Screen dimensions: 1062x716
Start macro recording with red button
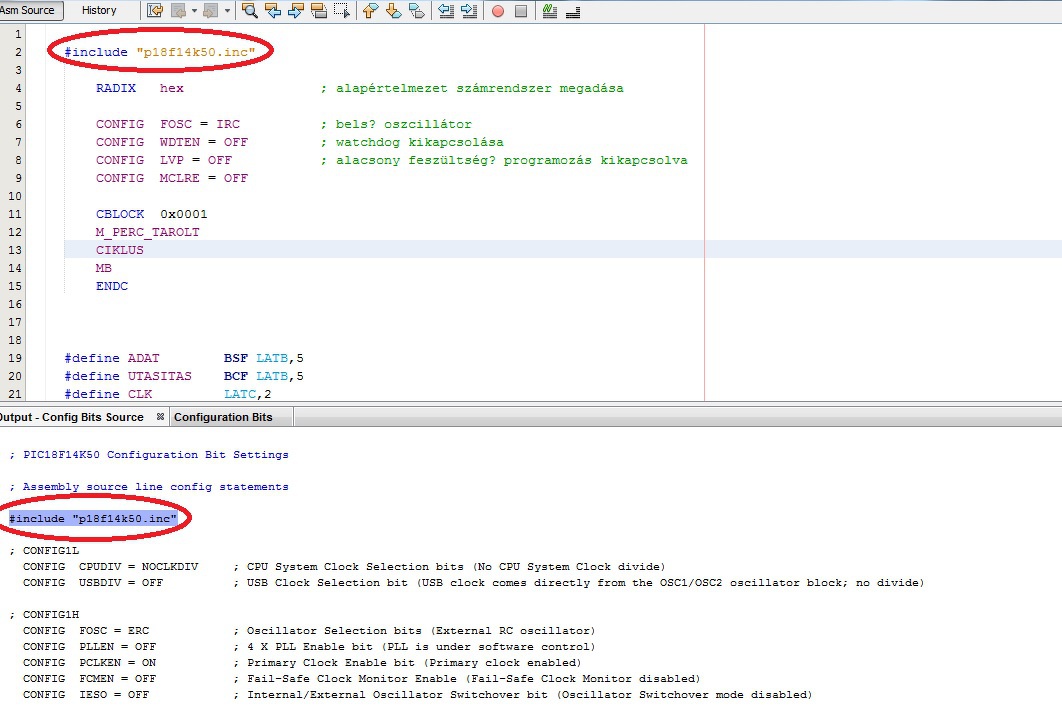[498, 11]
